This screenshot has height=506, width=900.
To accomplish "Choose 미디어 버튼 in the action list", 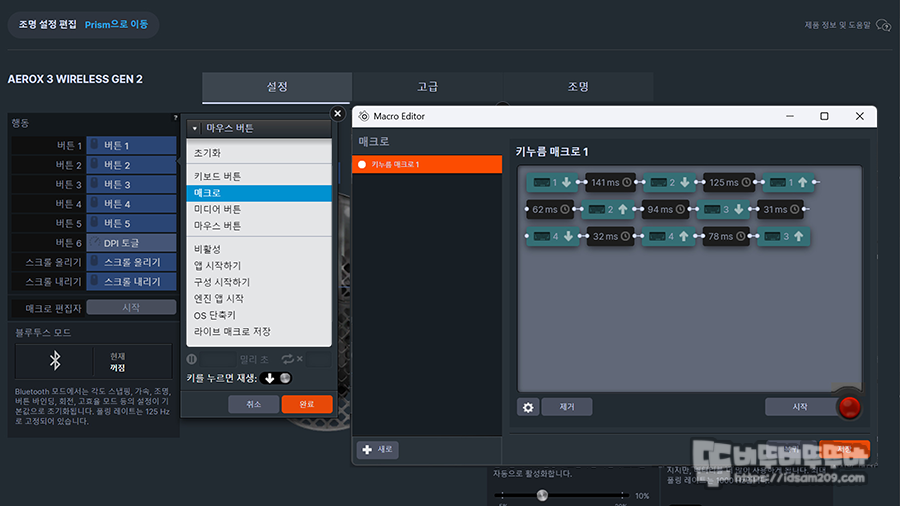I will [x=259, y=209].
